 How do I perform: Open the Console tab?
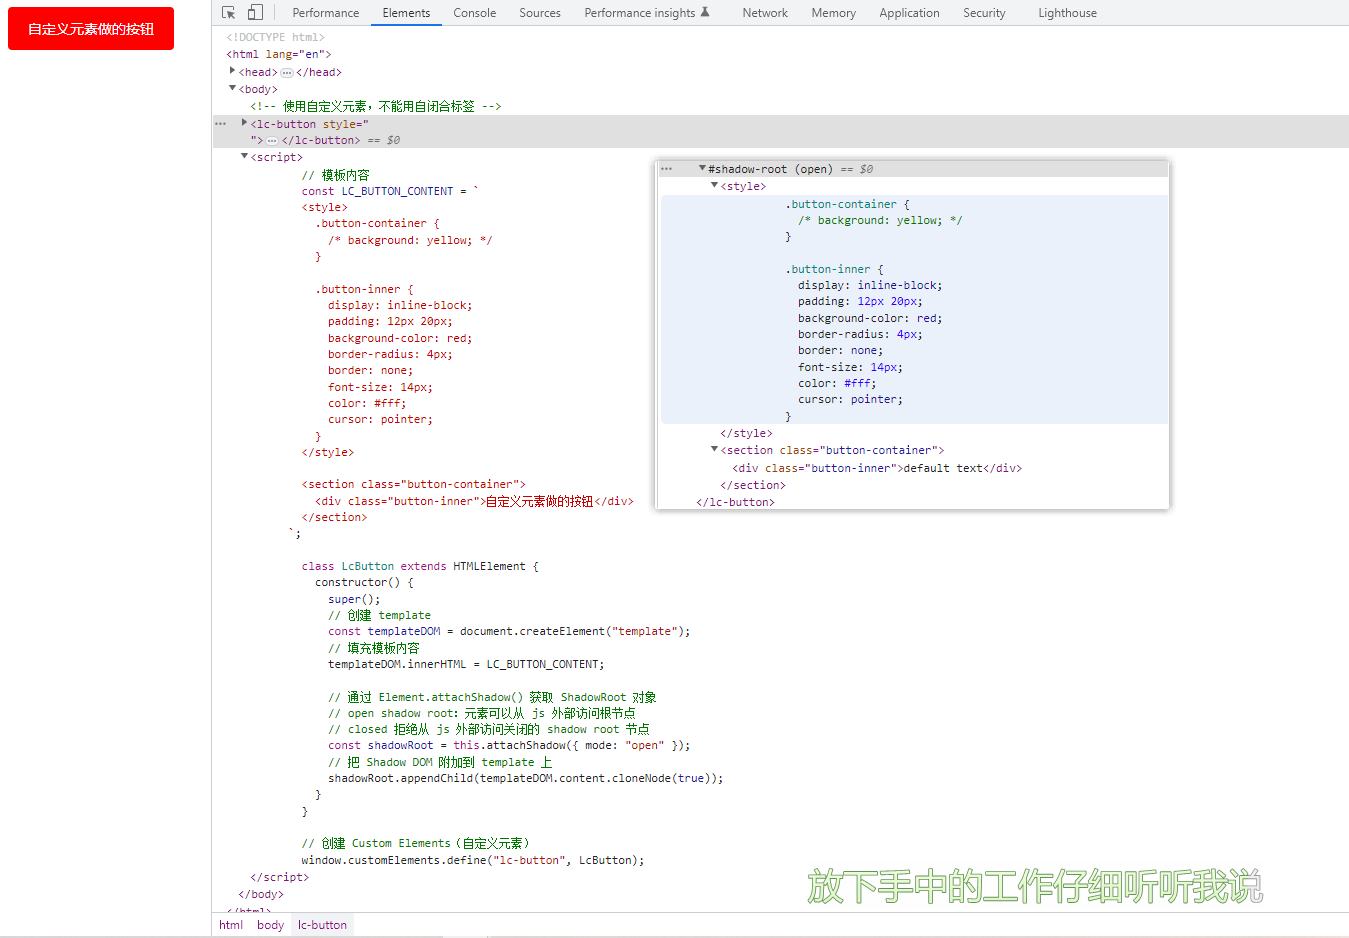point(474,13)
